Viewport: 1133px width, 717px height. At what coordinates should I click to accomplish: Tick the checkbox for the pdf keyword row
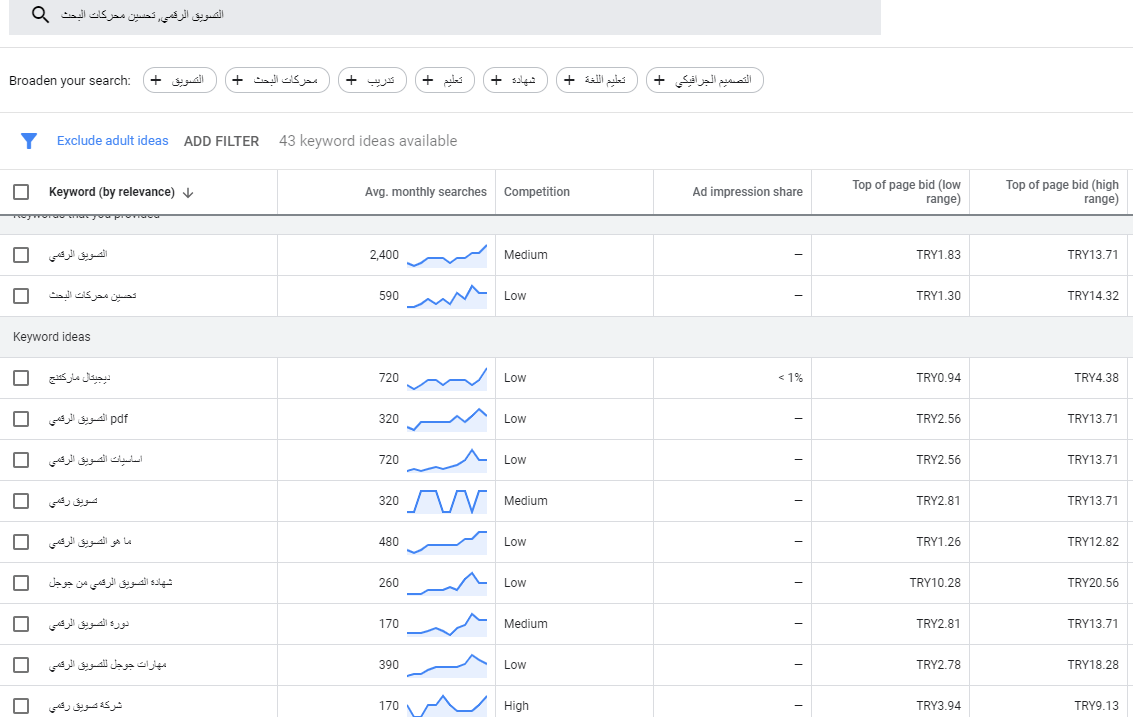tap(21, 418)
